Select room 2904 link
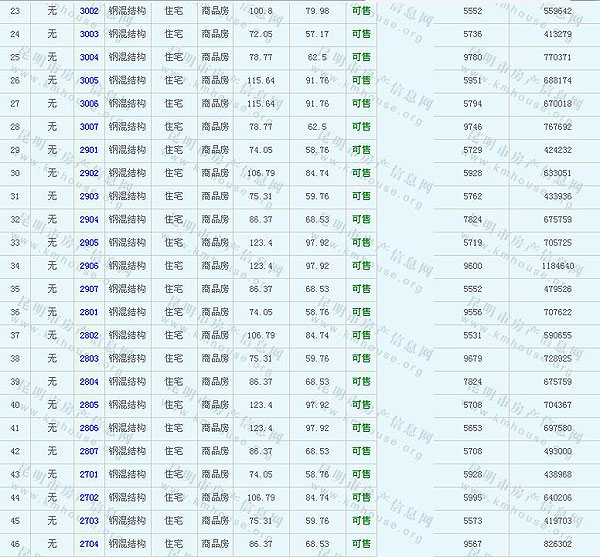600x557 pixels. (x=89, y=219)
